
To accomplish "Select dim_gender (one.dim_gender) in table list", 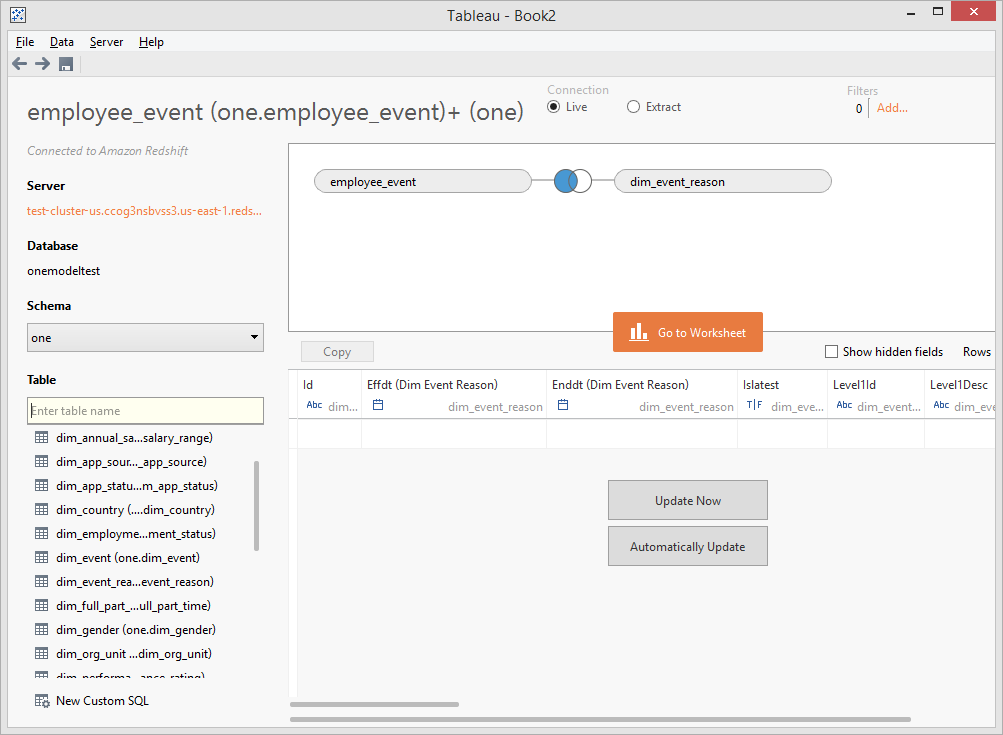I will (136, 630).
